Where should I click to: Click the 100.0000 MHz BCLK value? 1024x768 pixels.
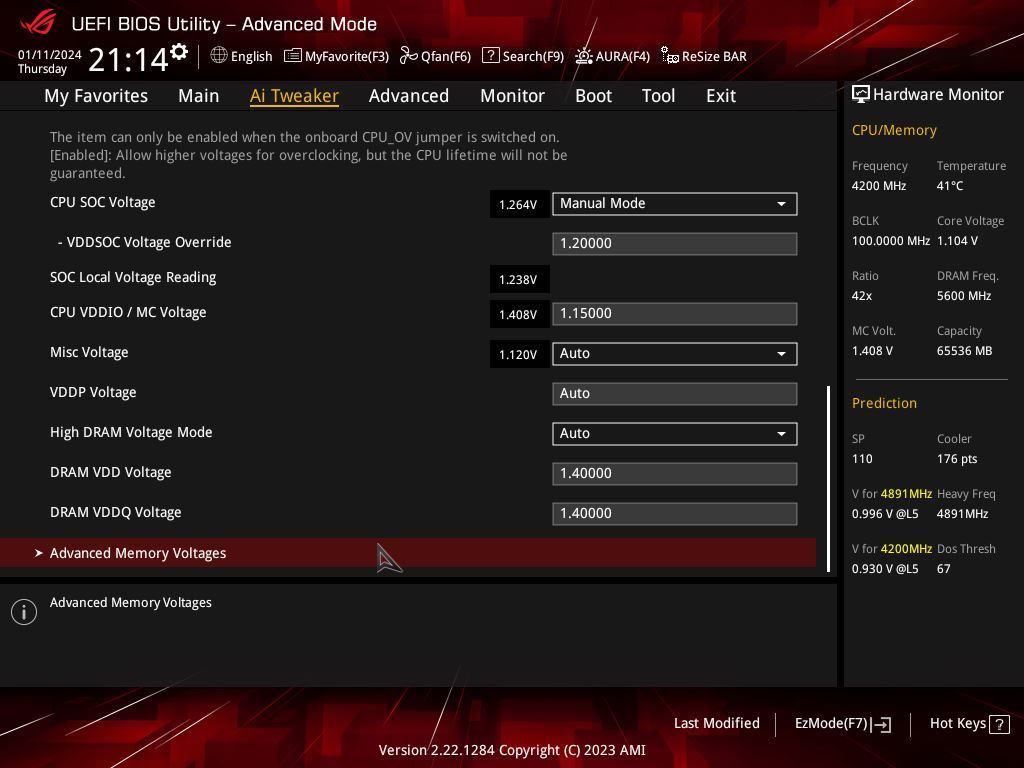click(x=891, y=241)
